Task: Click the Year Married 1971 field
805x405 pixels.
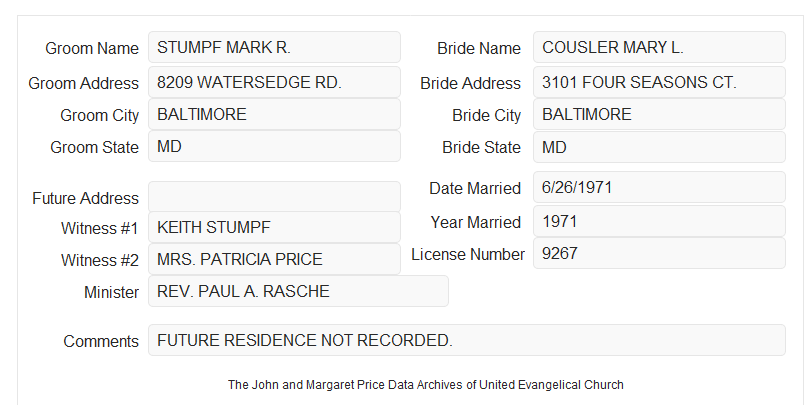Action: [659, 221]
